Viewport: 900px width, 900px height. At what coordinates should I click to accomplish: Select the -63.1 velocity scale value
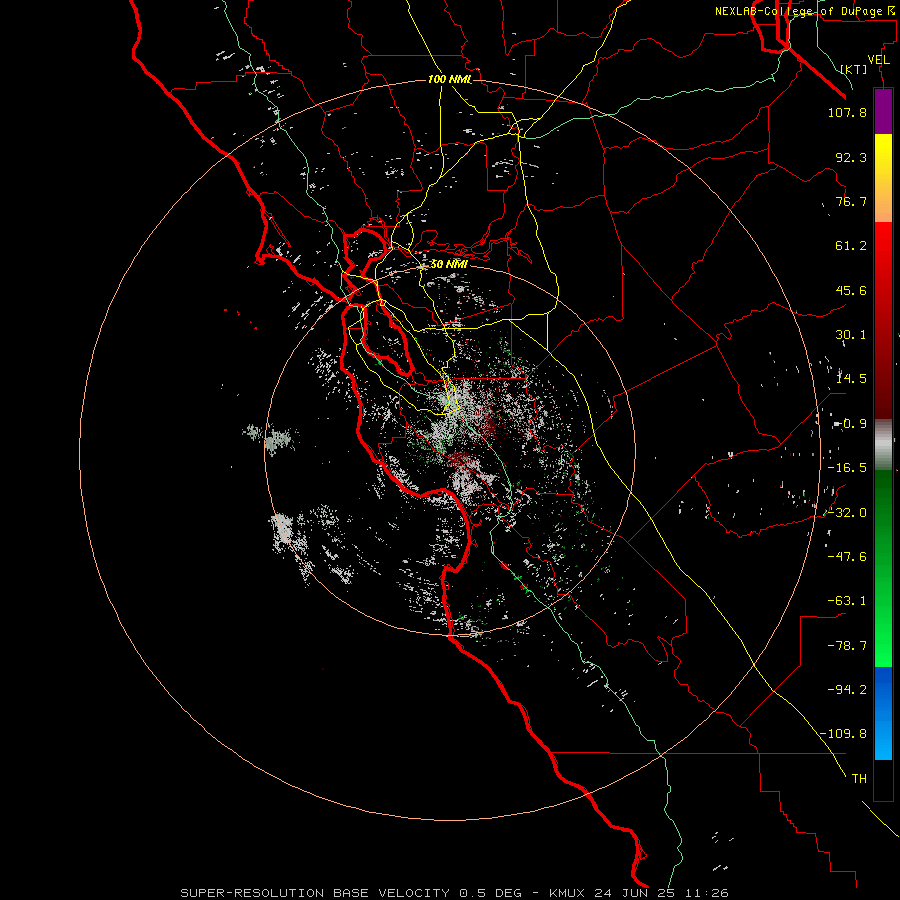[847, 601]
